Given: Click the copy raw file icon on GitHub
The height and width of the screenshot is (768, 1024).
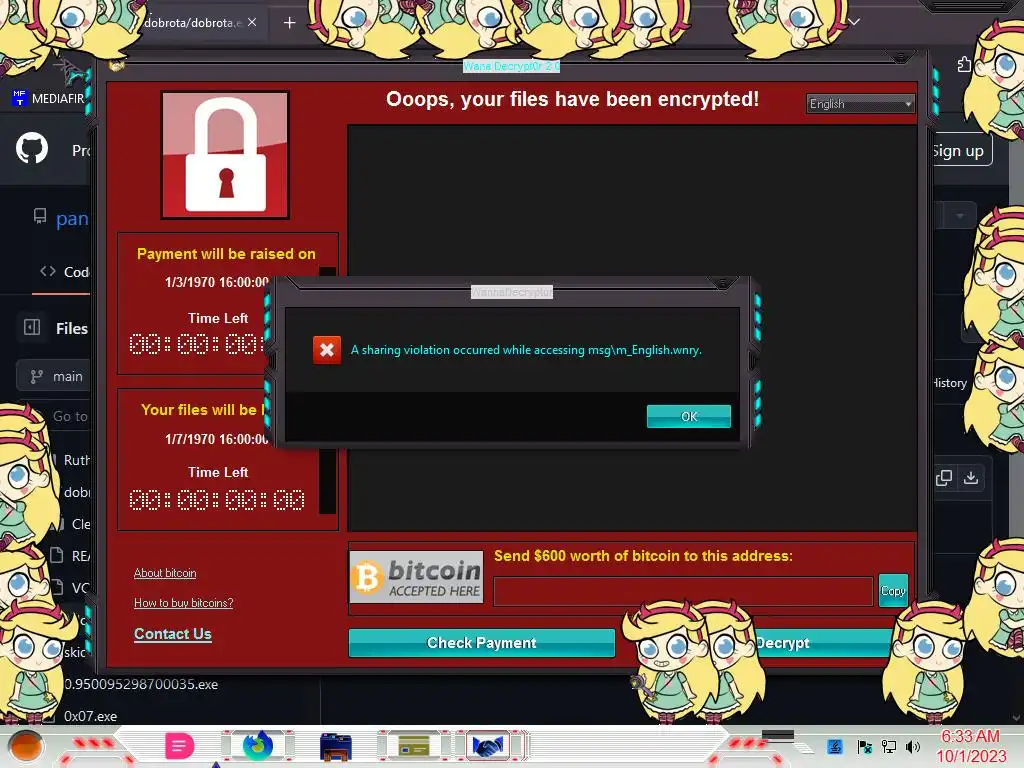Looking at the screenshot, I should [x=943, y=478].
